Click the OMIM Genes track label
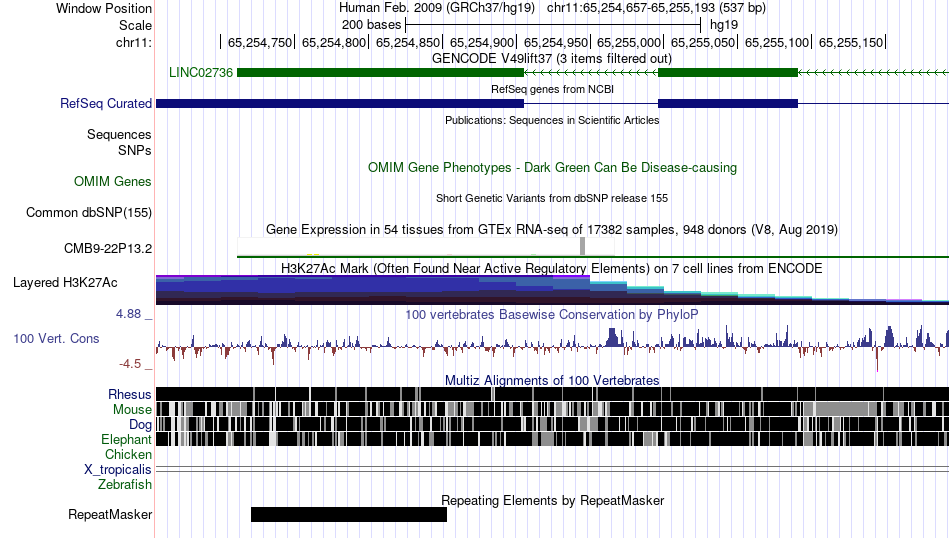Image resolution: width=950 pixels, height=538 pixels. tap(113, 181)
